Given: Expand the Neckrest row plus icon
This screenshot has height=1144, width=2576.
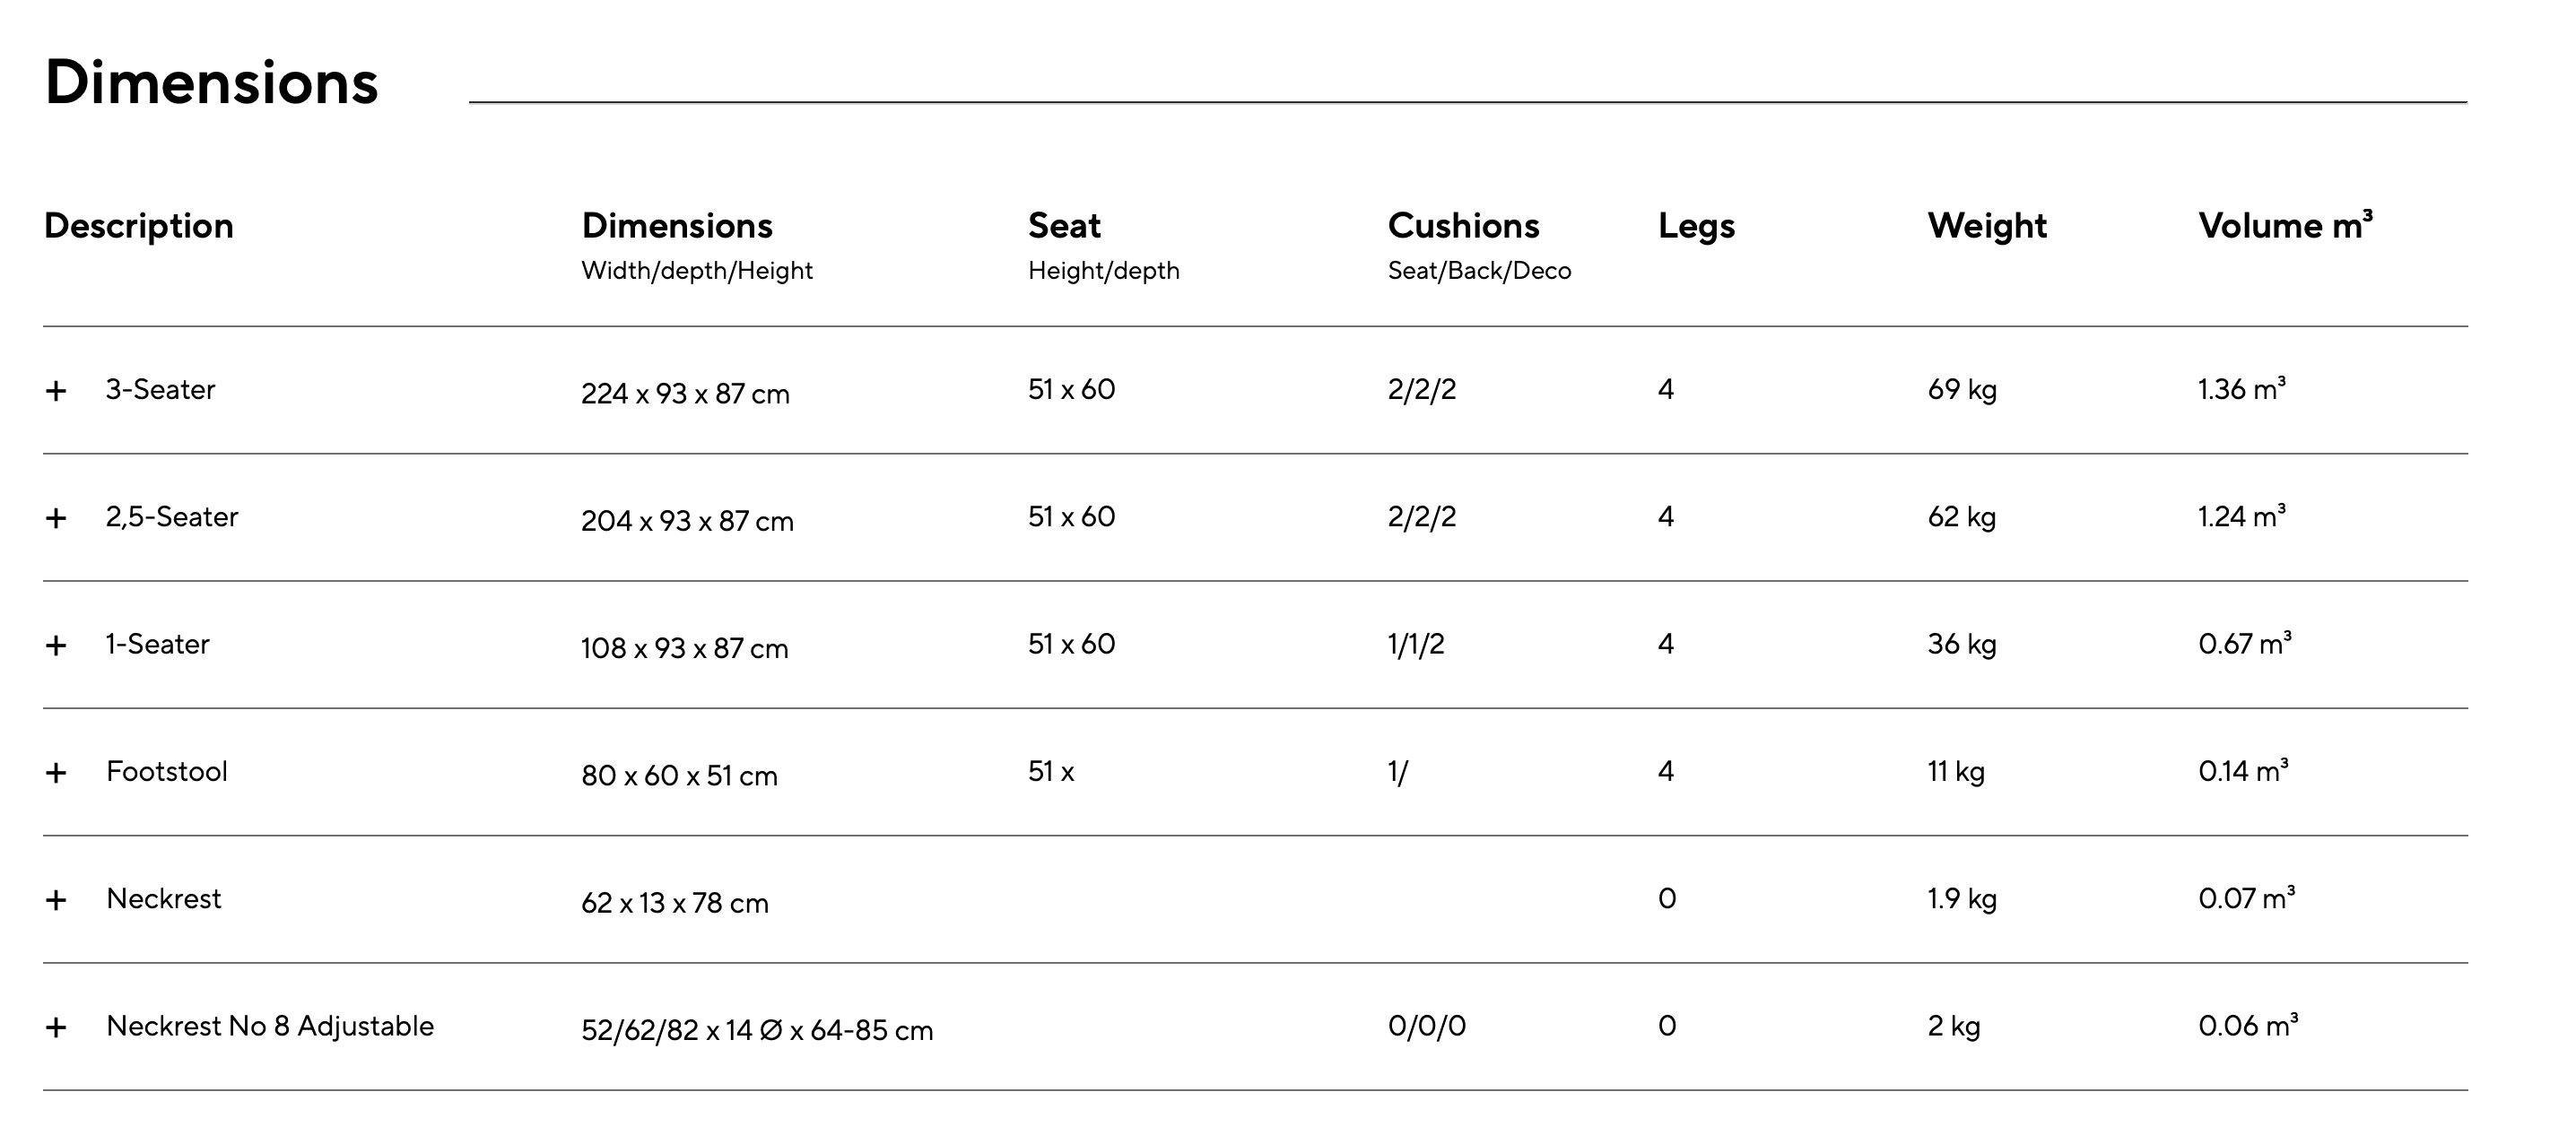Looking at the screenshot, I should (x=56, y=900).
